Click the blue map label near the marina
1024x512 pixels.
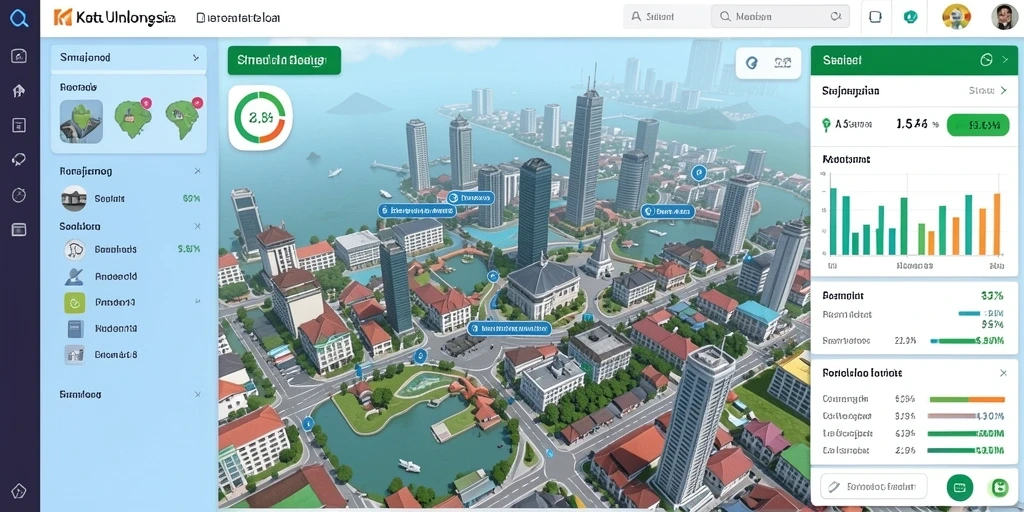tap(470, 198)
